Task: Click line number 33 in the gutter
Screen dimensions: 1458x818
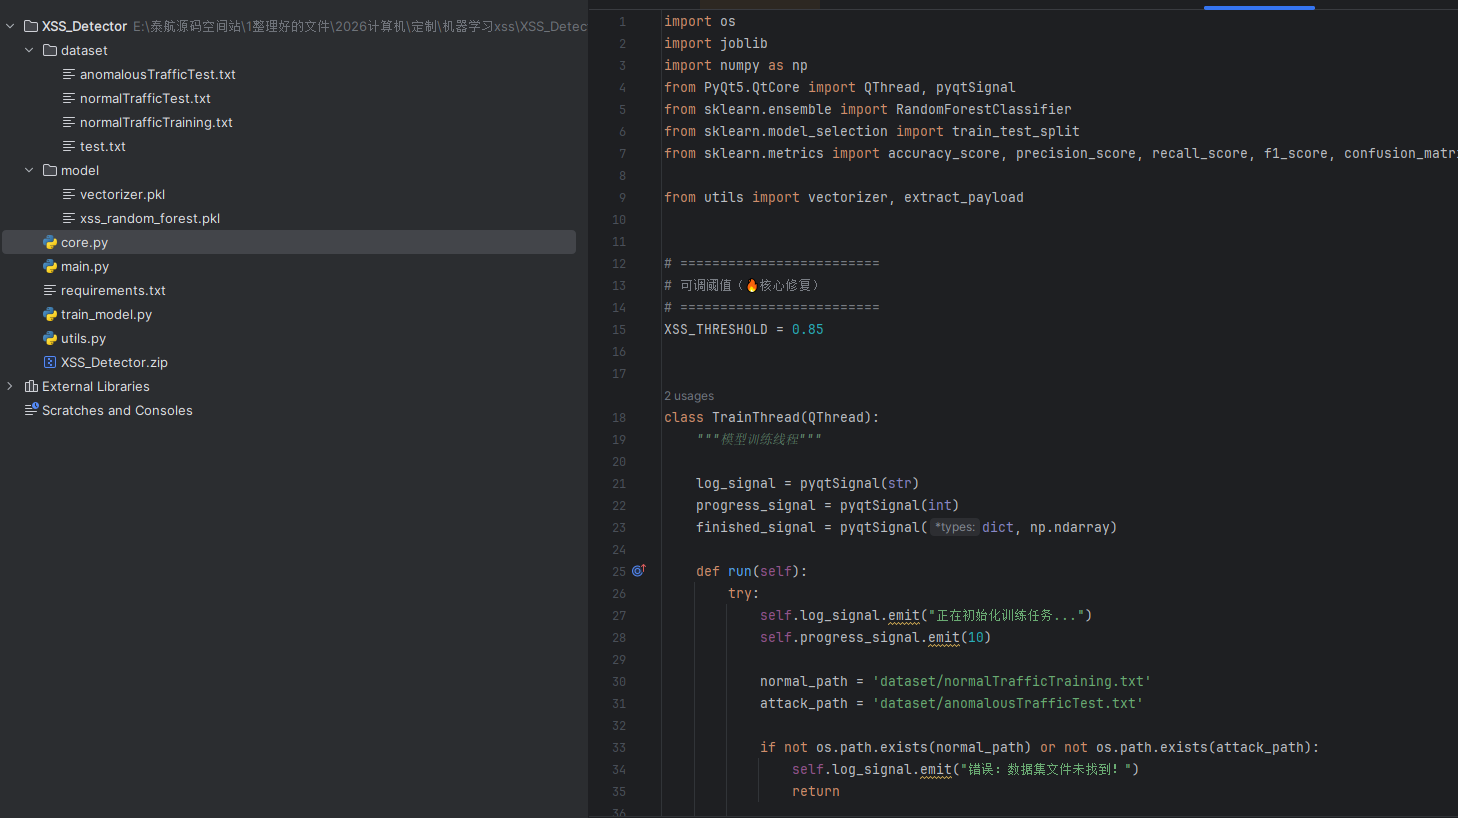Action: (x=619, y=747)
